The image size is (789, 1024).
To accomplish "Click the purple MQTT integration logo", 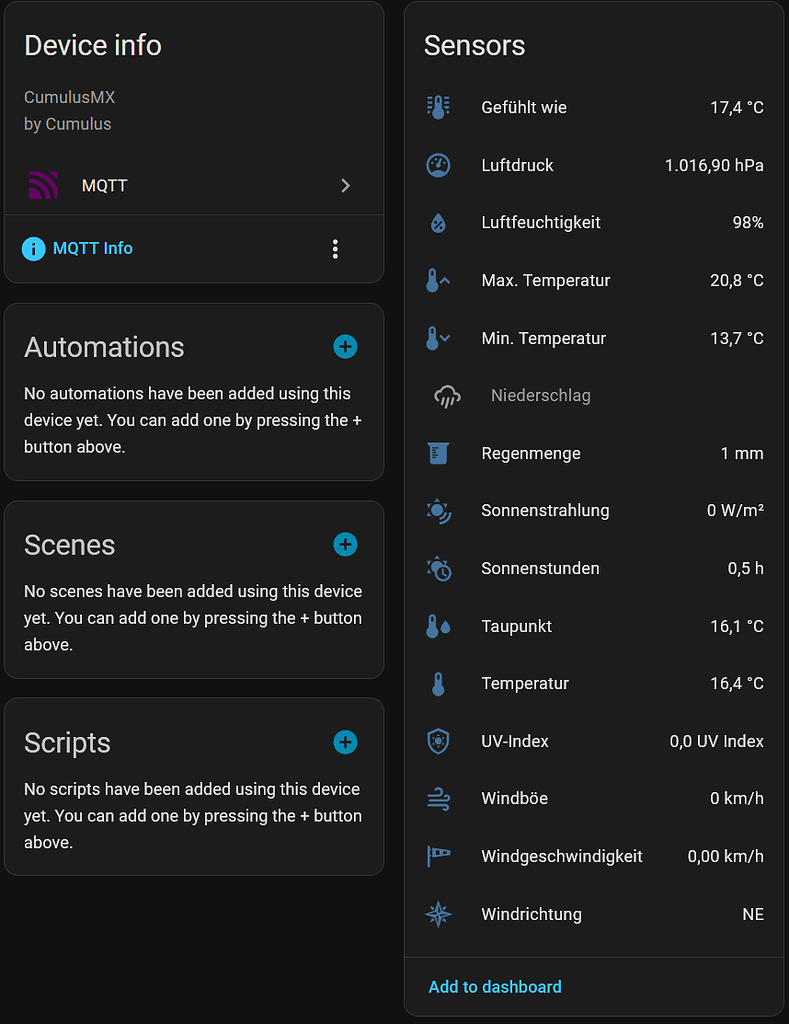I will pos(43,185).
